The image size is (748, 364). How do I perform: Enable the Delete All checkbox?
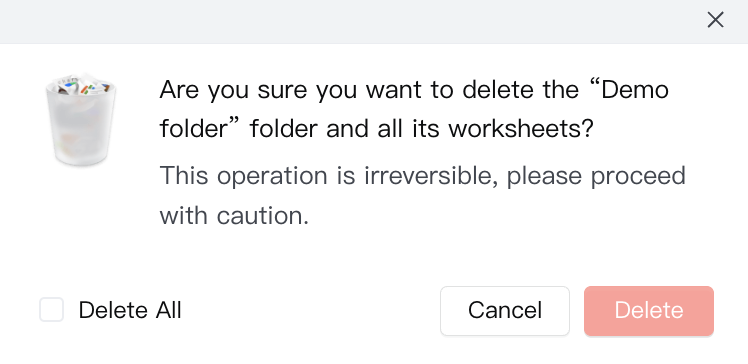(52, 310)
